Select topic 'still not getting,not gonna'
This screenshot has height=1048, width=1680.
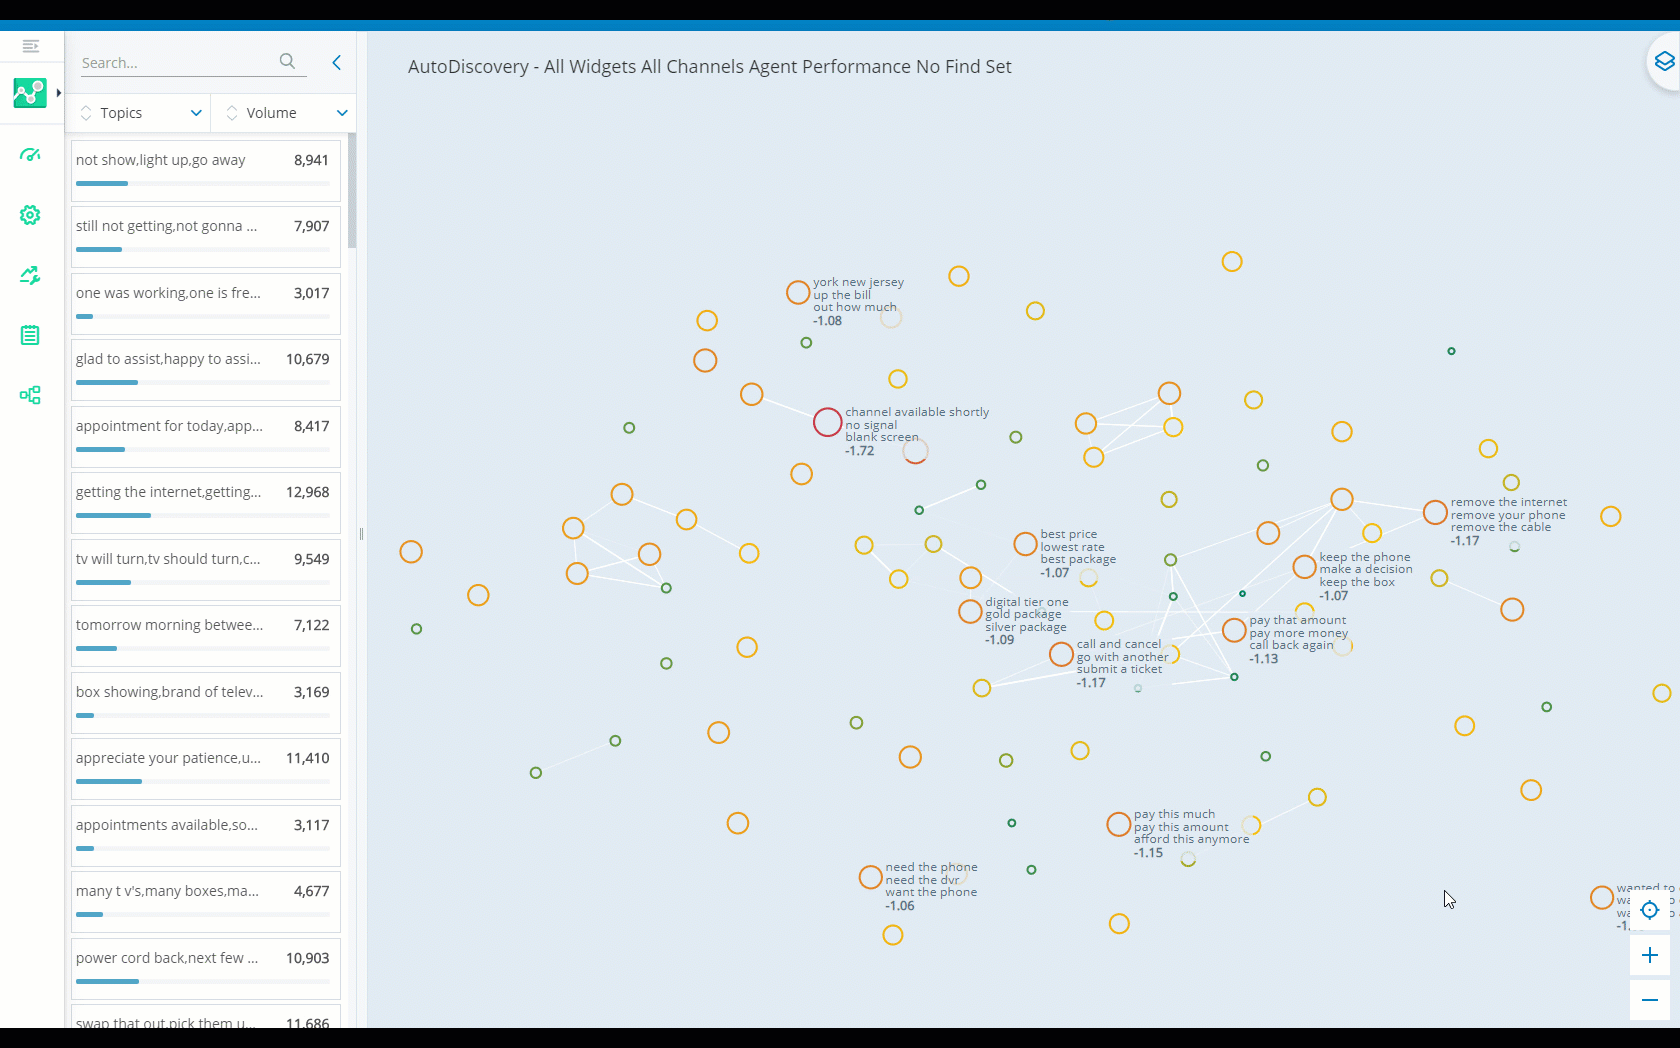206,237
